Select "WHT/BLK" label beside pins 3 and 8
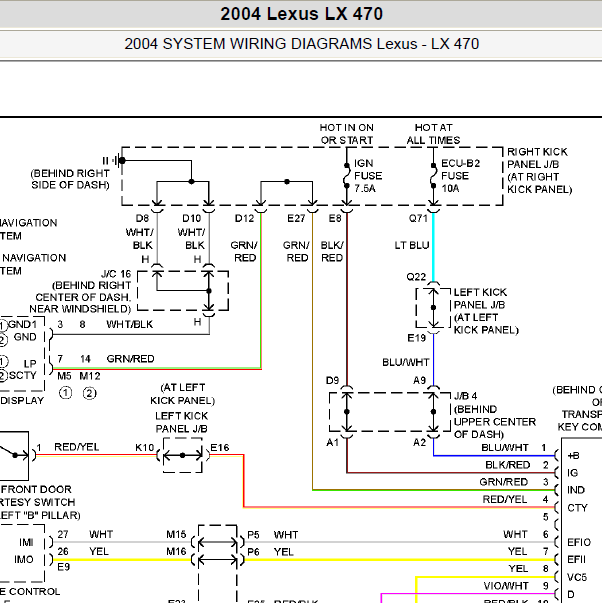The image size is (602, 603). point(130,325)
